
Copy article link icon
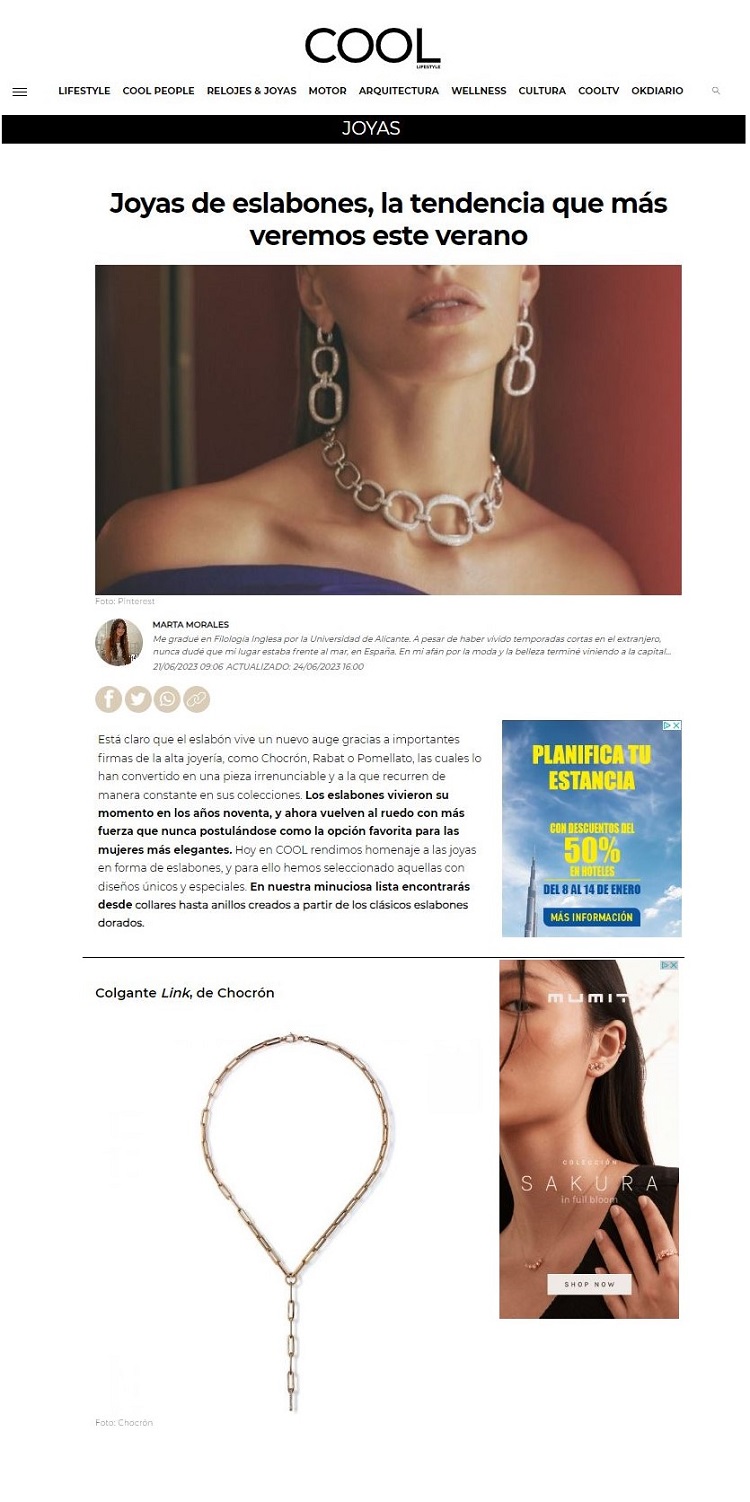pyautogui.click(x=197, y=699)
